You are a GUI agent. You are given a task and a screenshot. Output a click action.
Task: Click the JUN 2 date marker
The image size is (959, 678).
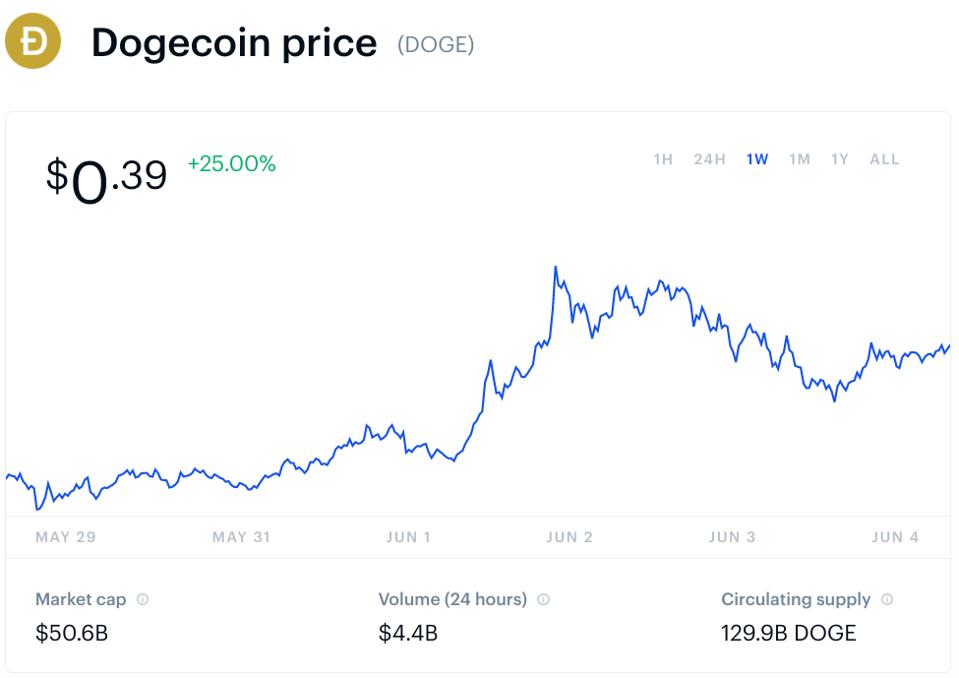(x=569, y=538)
